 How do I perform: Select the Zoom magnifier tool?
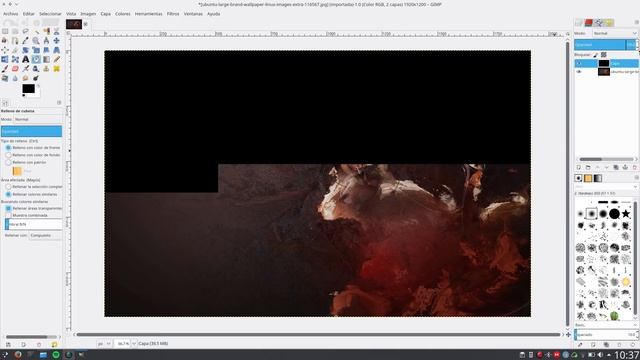click(x=36, y=40)
